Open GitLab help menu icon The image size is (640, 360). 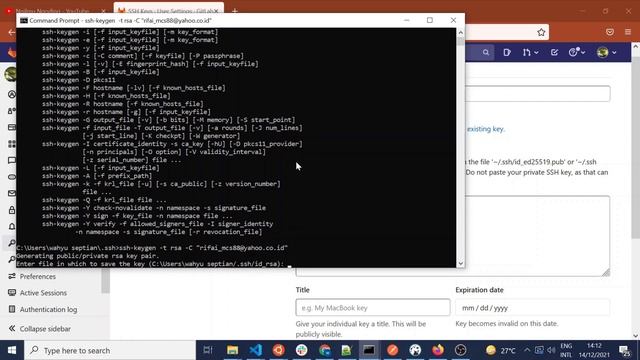click(573, 52)
